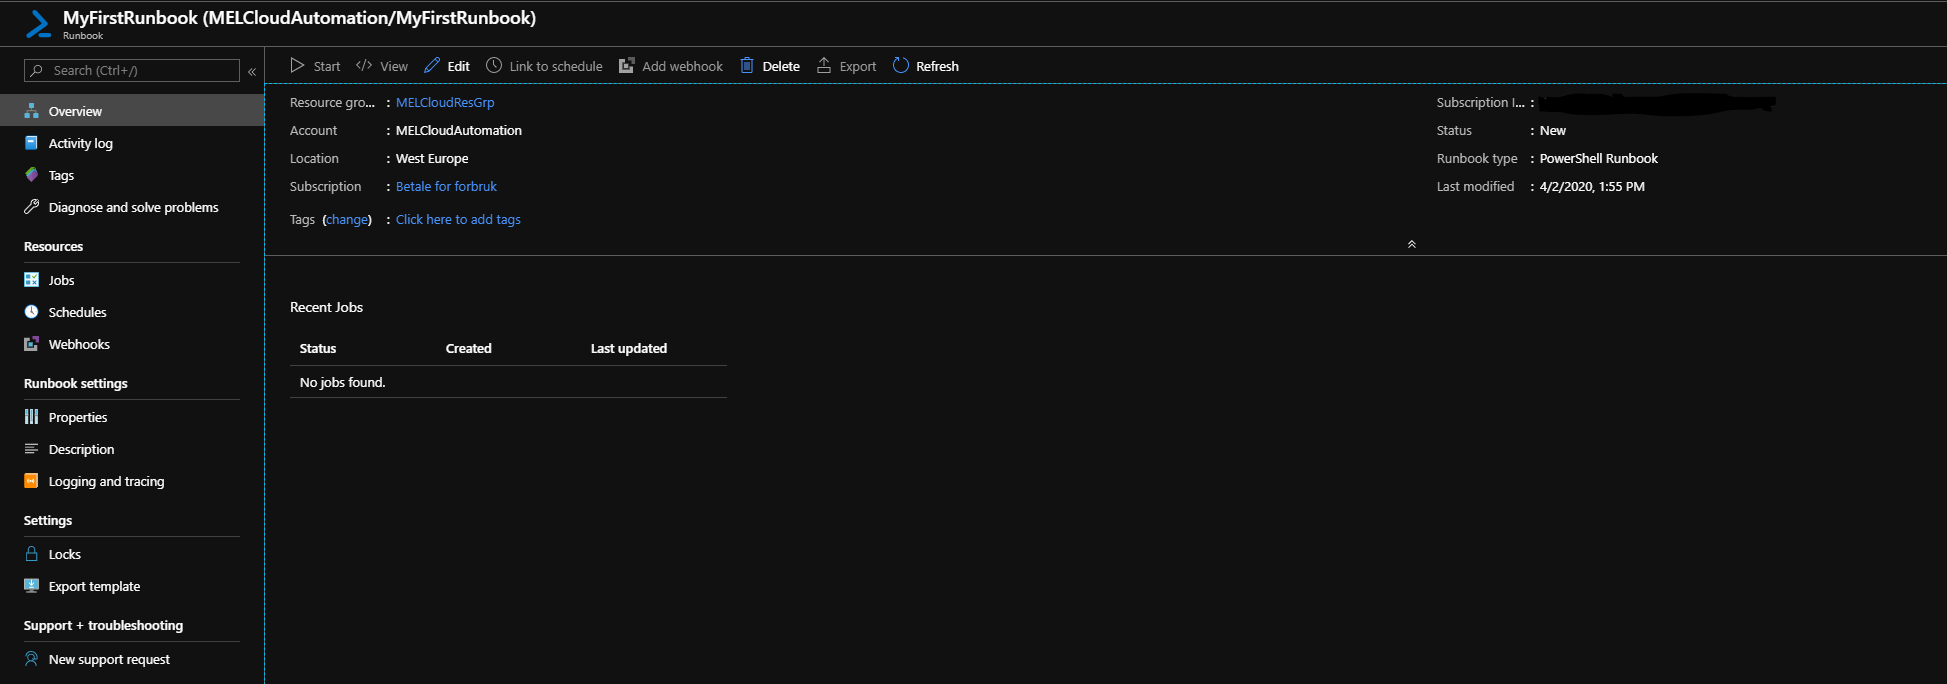Focus the Search (Ctrl+/) field
The image size is (1947, 684).
[132, 70]
